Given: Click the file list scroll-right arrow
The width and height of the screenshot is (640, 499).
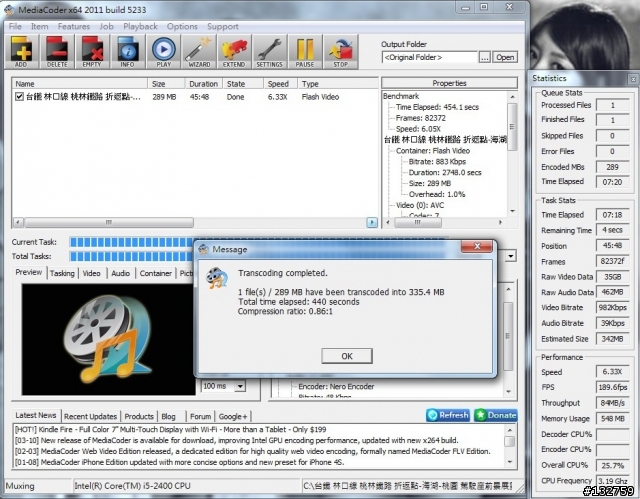Looking at the screenshot, I should [372, 223].
